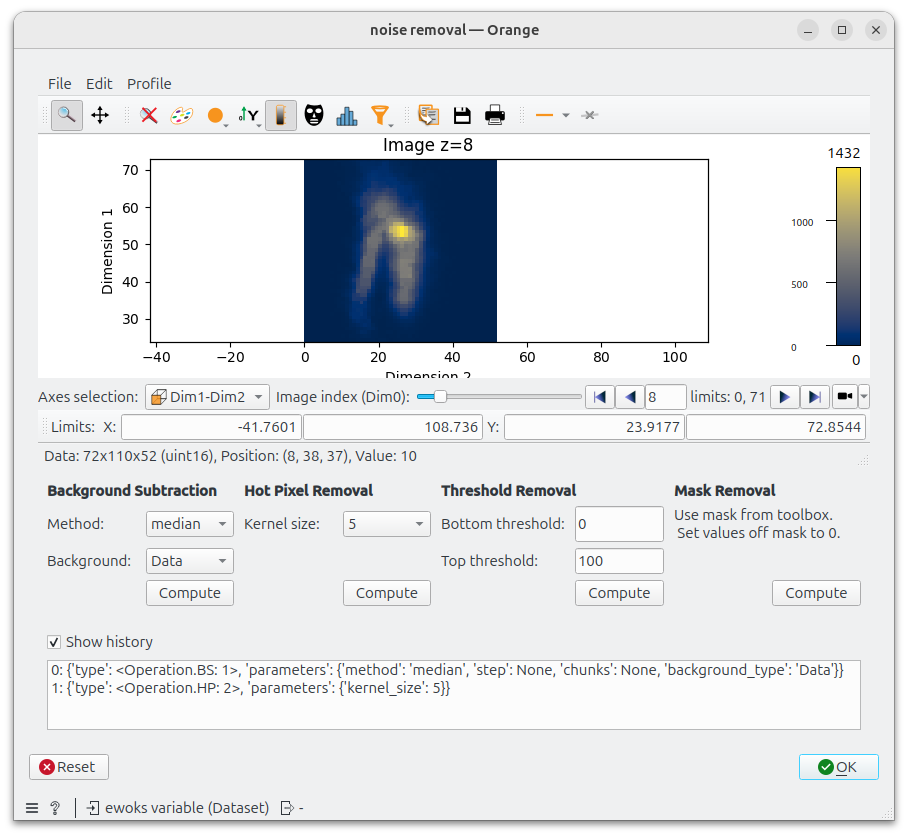Image resolution: width=908 pixels, height=837 pixels.
Task: Expand the Kernel size dropdown
Action: 387,524
